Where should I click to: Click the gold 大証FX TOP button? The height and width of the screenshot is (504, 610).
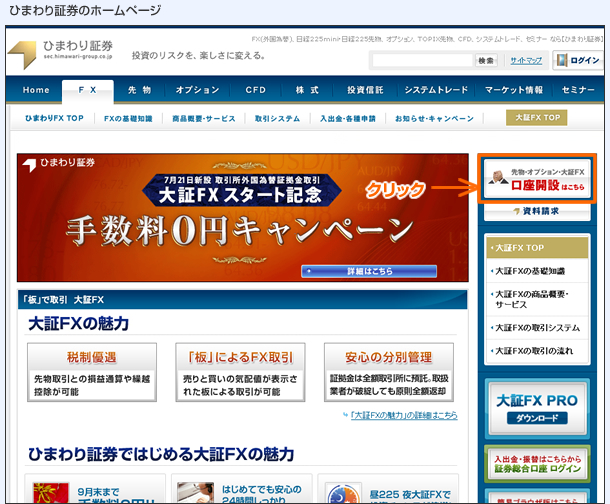(x=536, y=117)
